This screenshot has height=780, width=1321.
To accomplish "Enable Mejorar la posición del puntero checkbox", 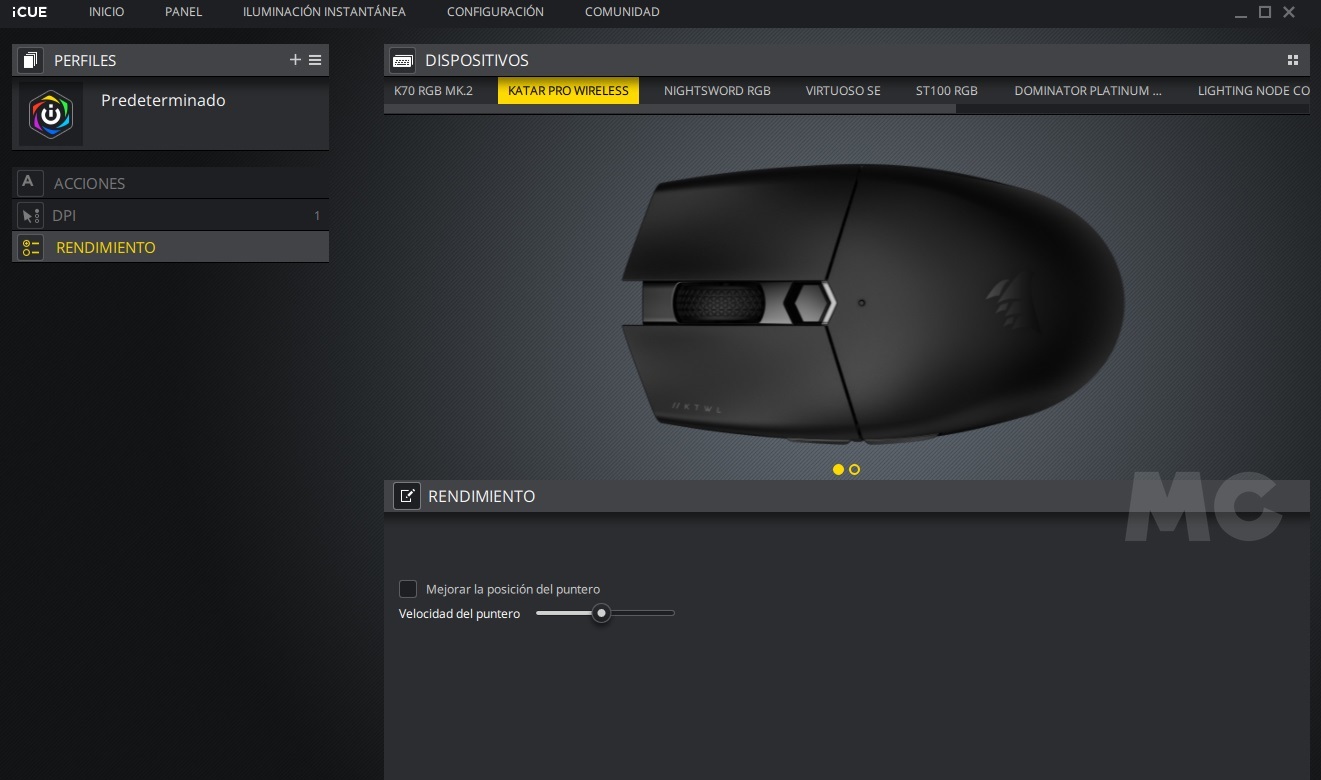I will pos(408,589).
